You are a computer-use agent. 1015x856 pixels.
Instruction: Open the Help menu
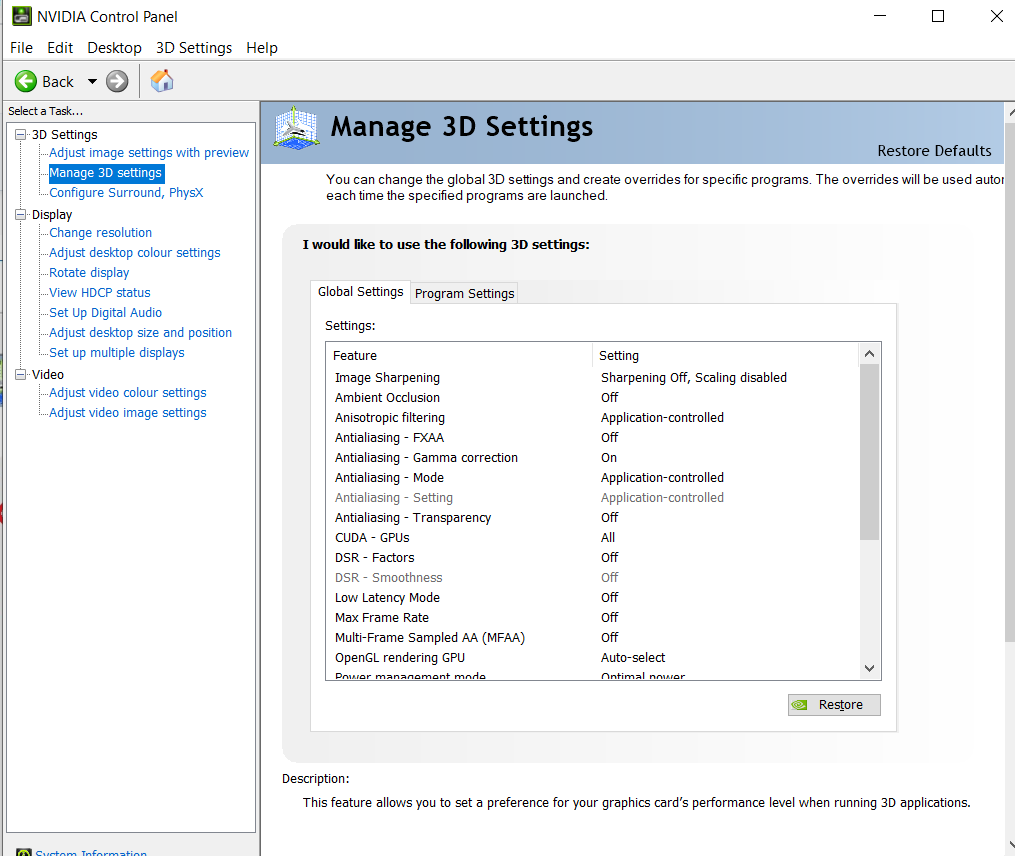click(262, 48)
